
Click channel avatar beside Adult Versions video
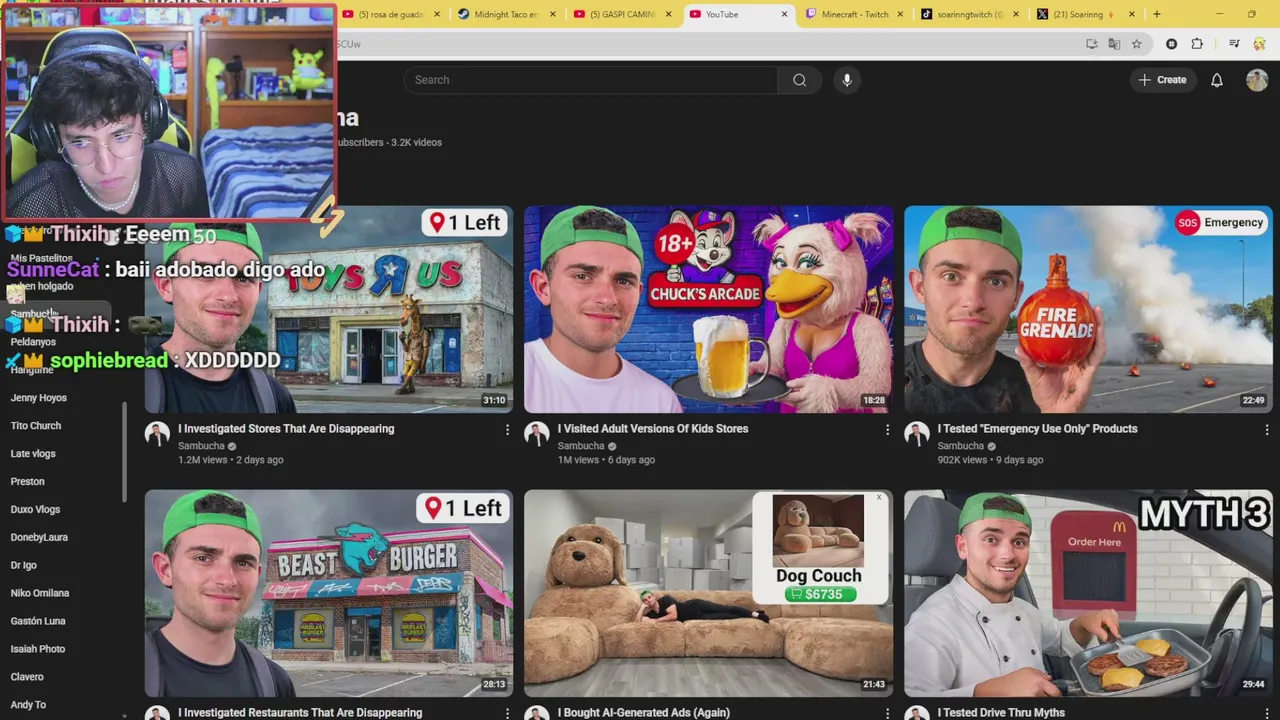tap(537, 433)
